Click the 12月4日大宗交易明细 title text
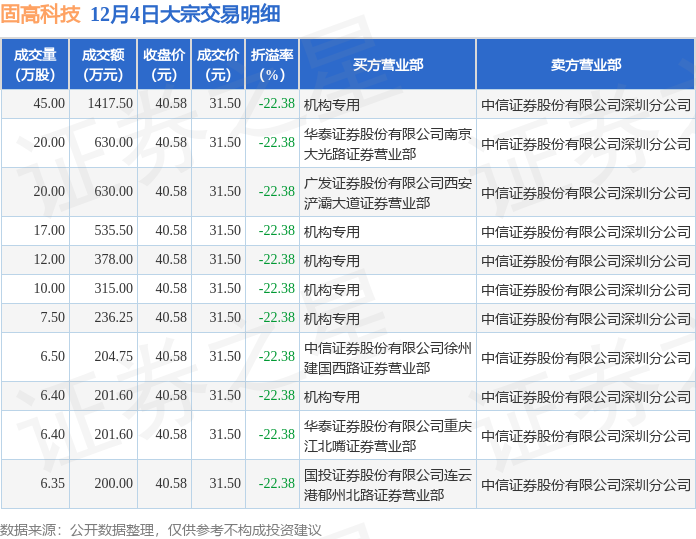The width and height of the screenshot is (696, 539). (x=185, y=15)
